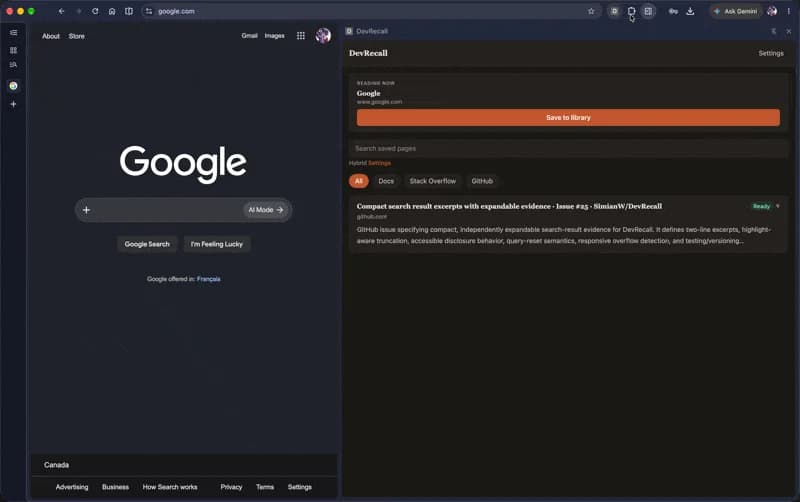
Task: Go forward with the browser forward arrow
Action: tap(79, 11)
